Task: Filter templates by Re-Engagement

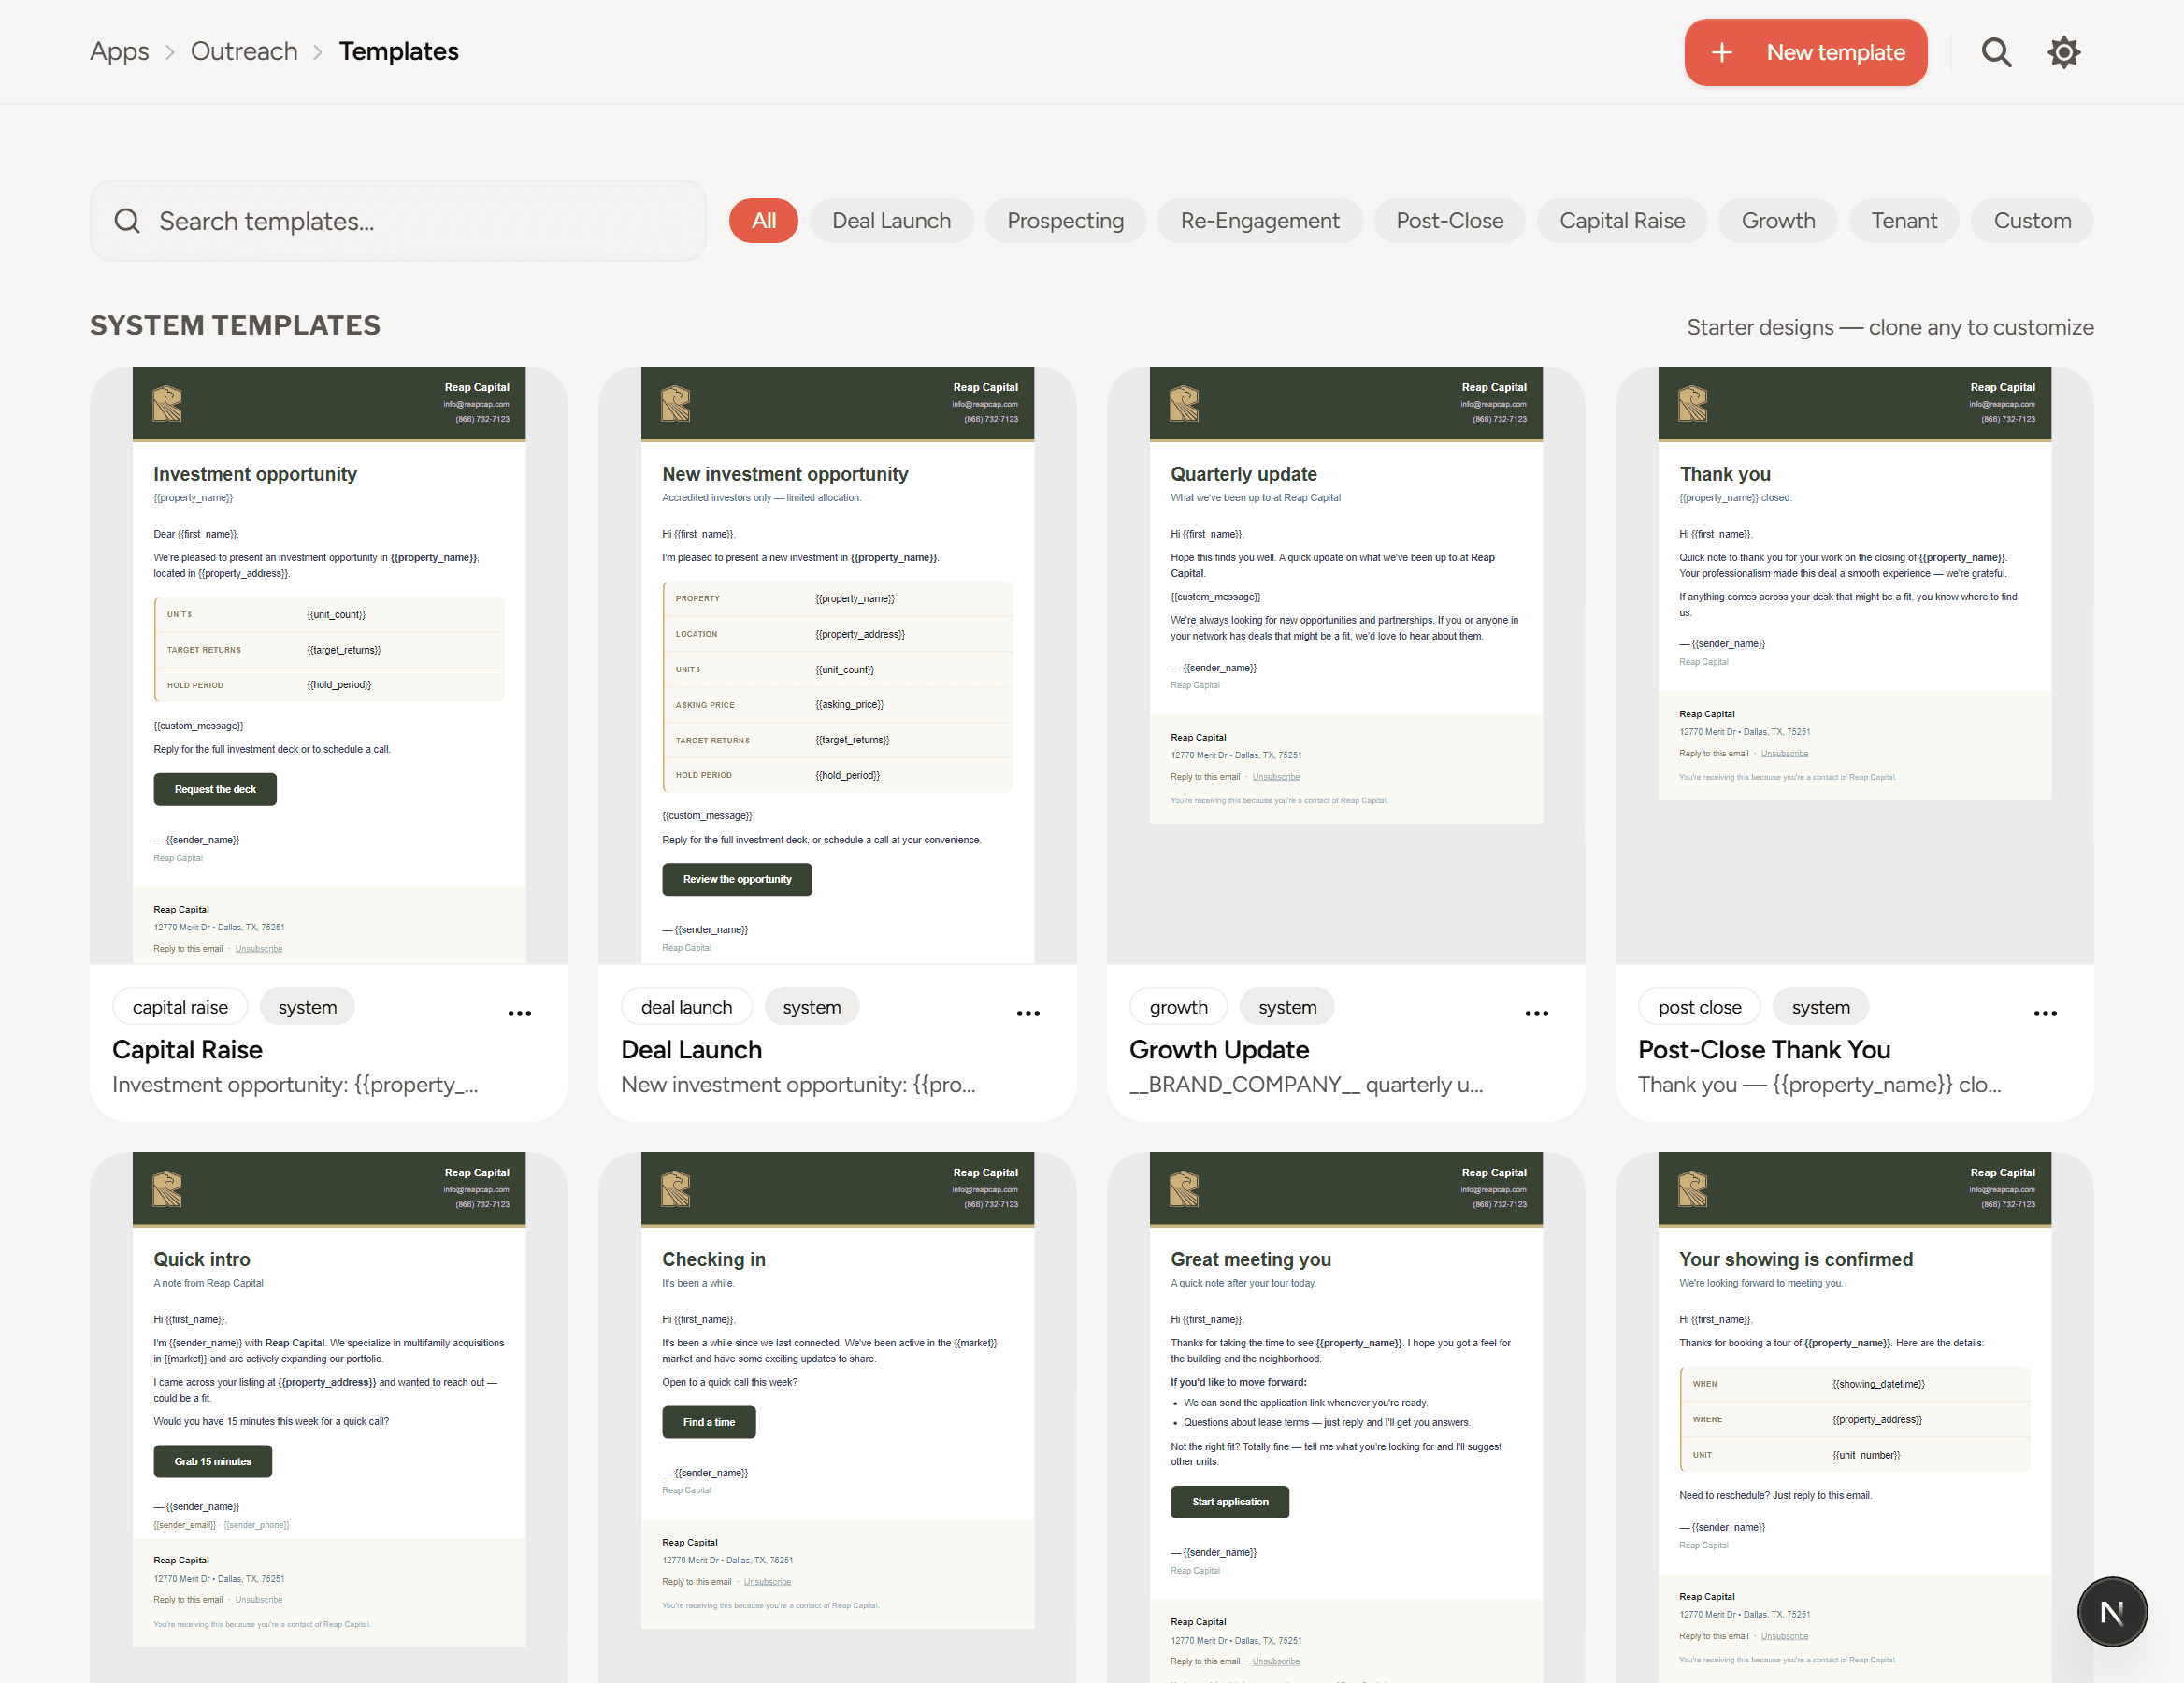Action: pyautogui.click(x=1259, y=221)
